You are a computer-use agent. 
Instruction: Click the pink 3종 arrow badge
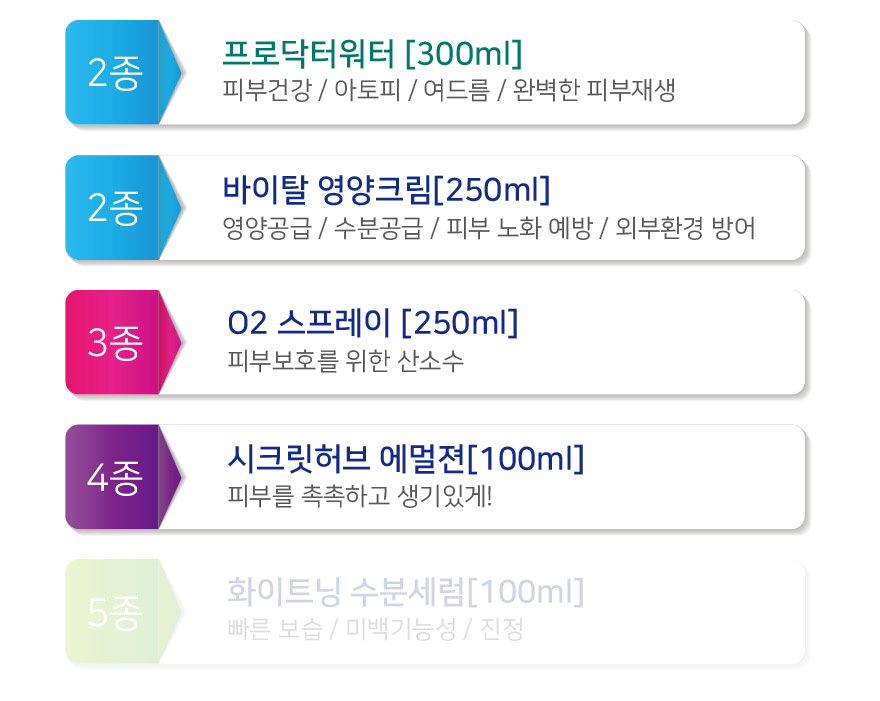[x=122, y=342]
